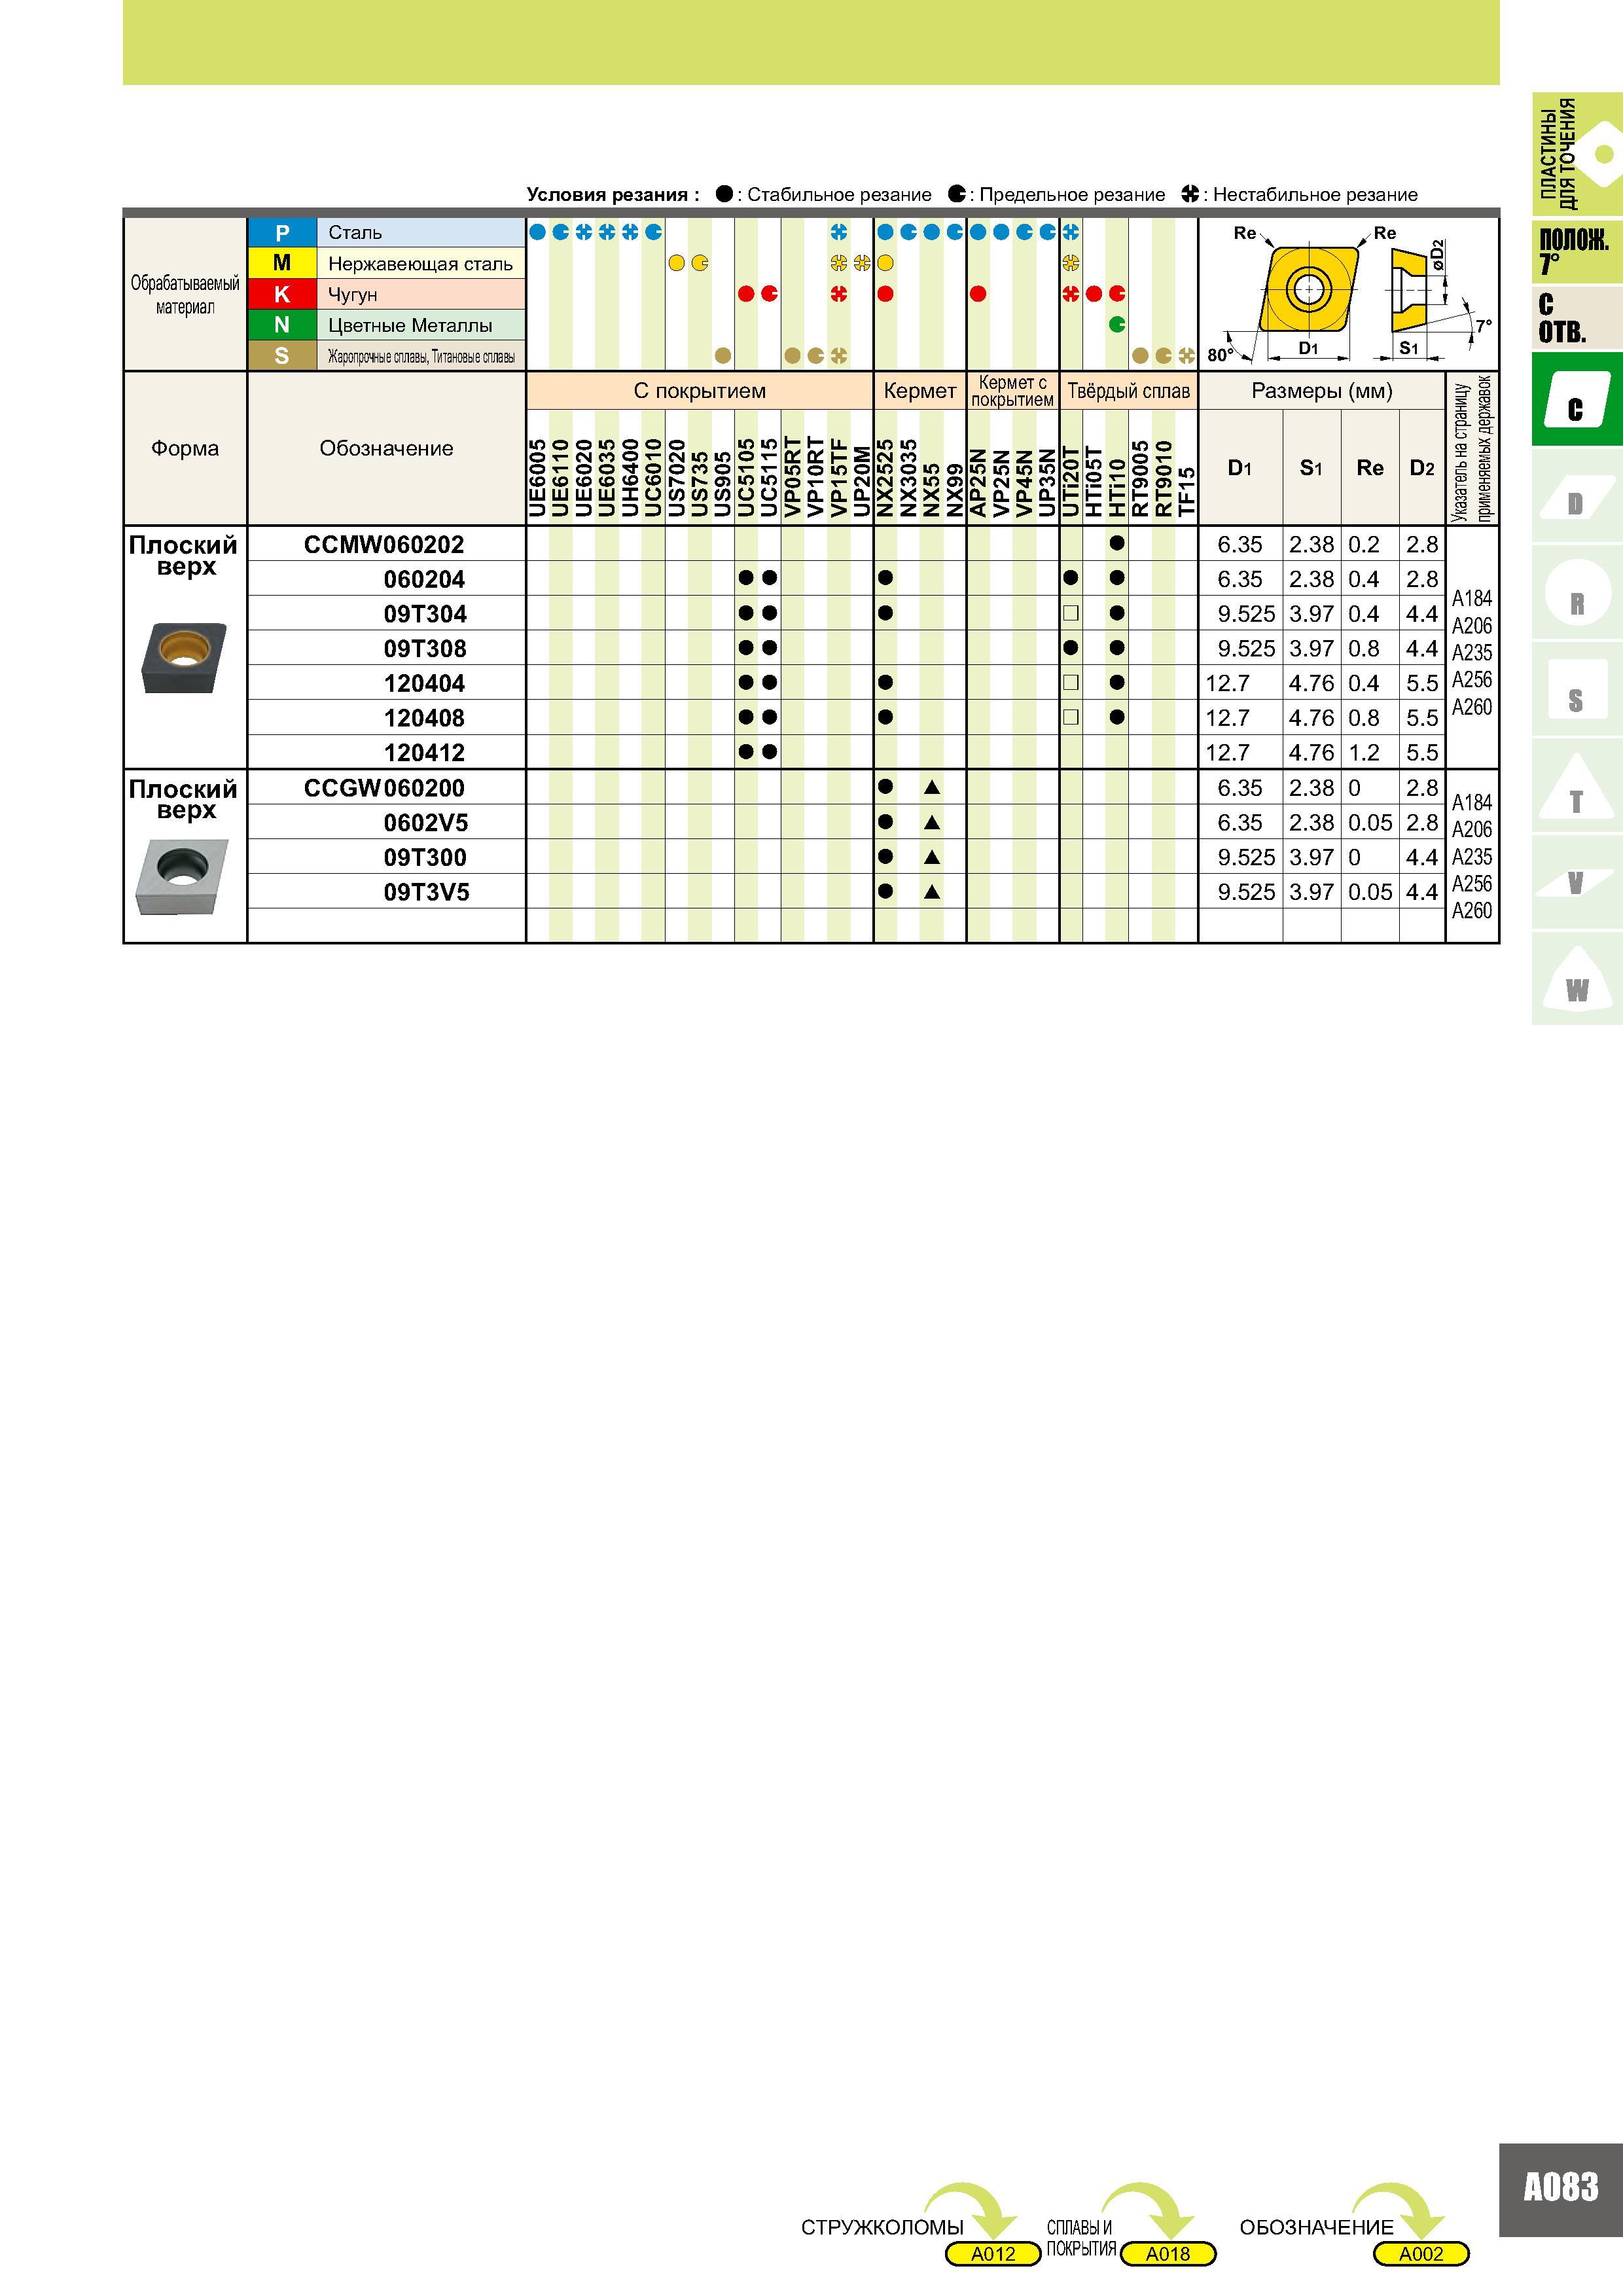Select the 120412 designation row
The width and height of the screenshot is (1623, 2296).
point(425,753)
